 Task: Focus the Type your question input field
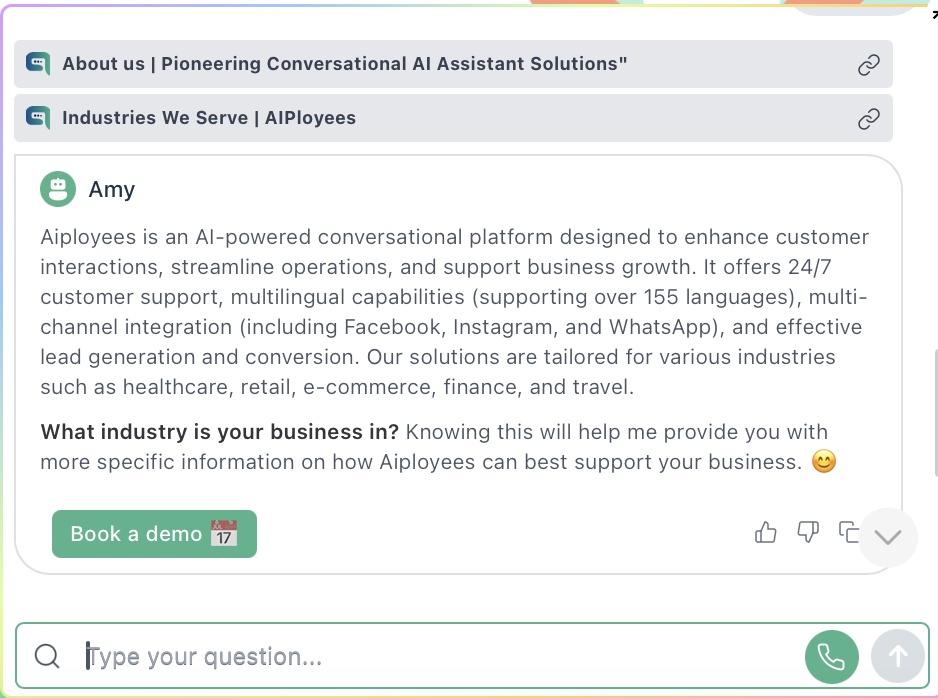[440, 657]
